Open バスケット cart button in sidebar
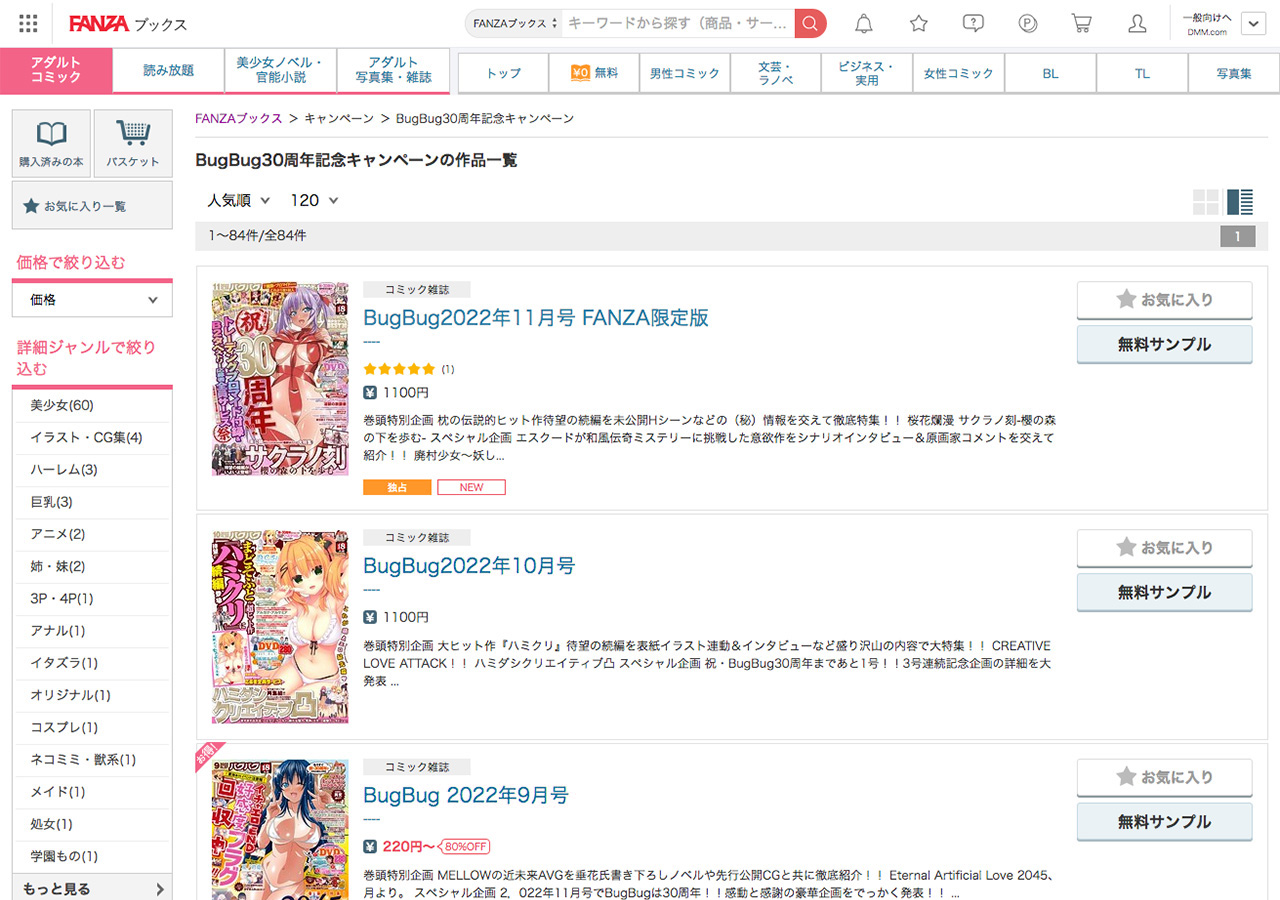Screen dimensions: 1280x900 [133, 144]
